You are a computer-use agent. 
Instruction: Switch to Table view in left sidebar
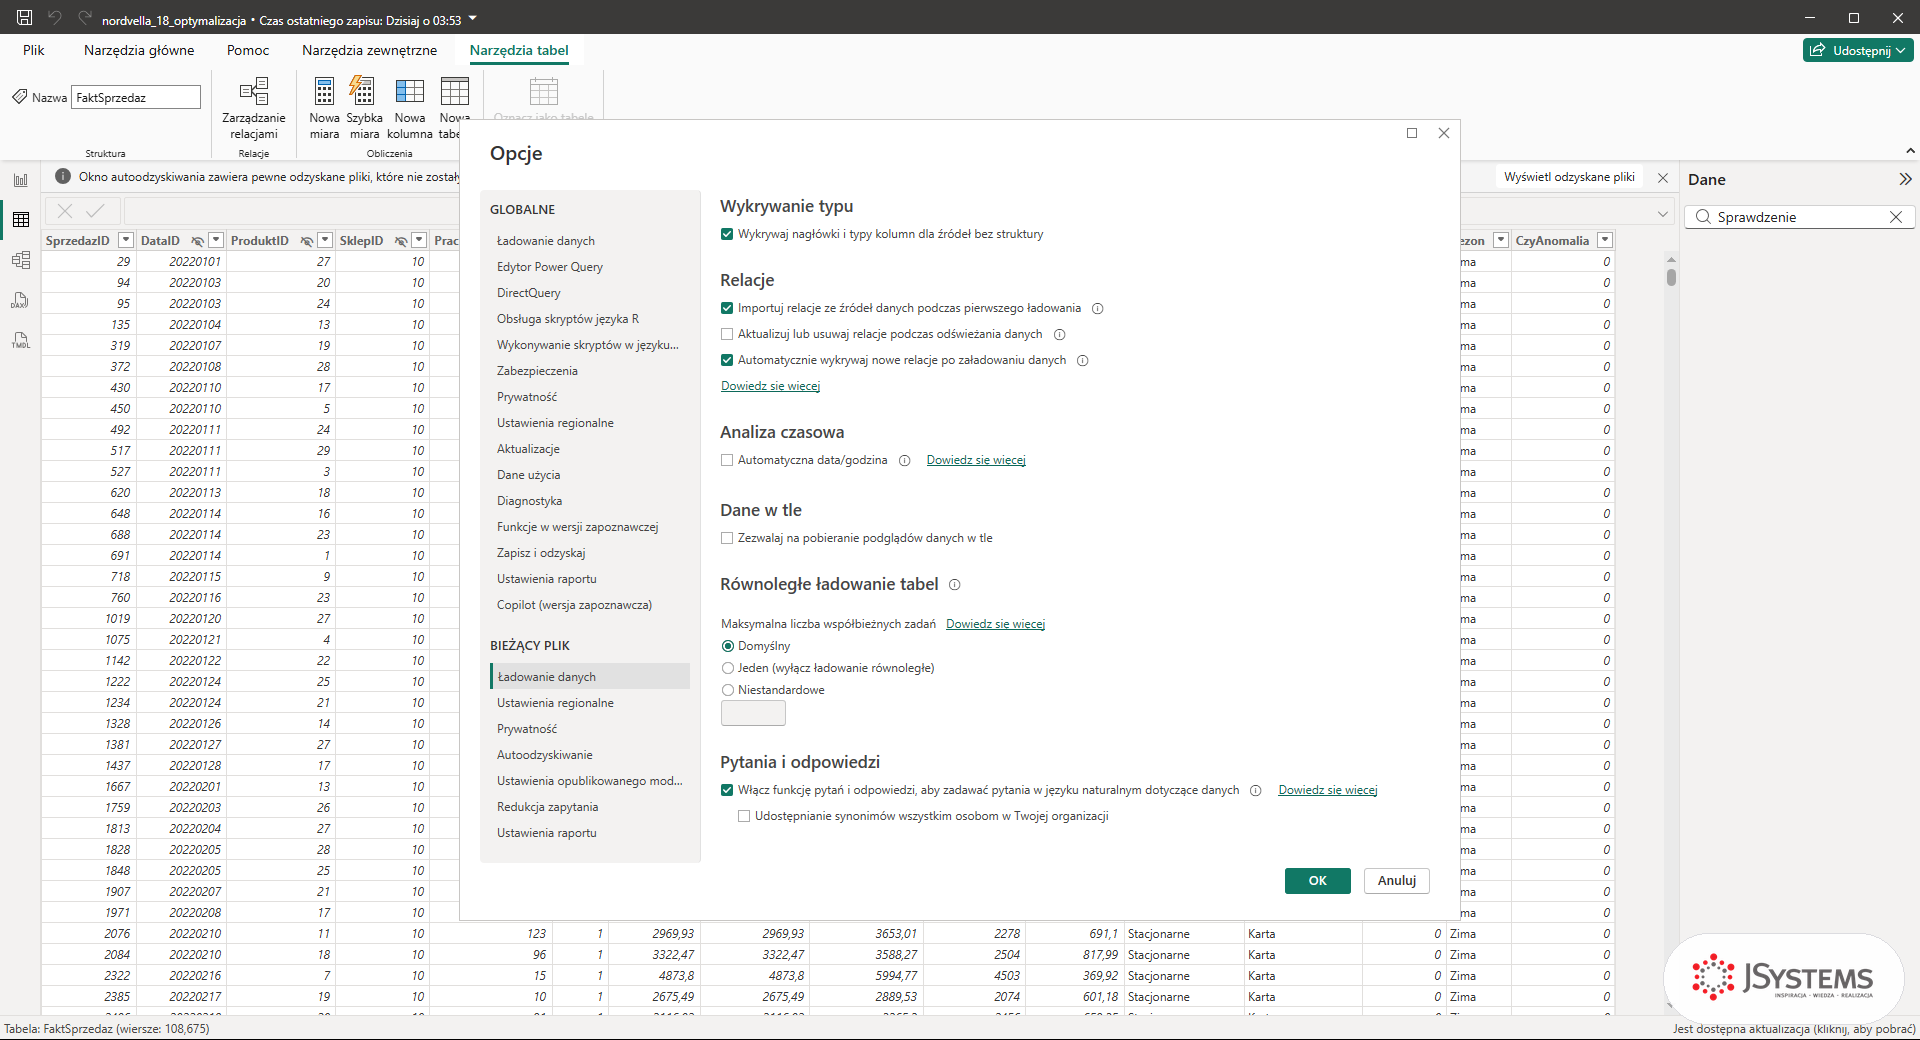(x=21, y=220)
